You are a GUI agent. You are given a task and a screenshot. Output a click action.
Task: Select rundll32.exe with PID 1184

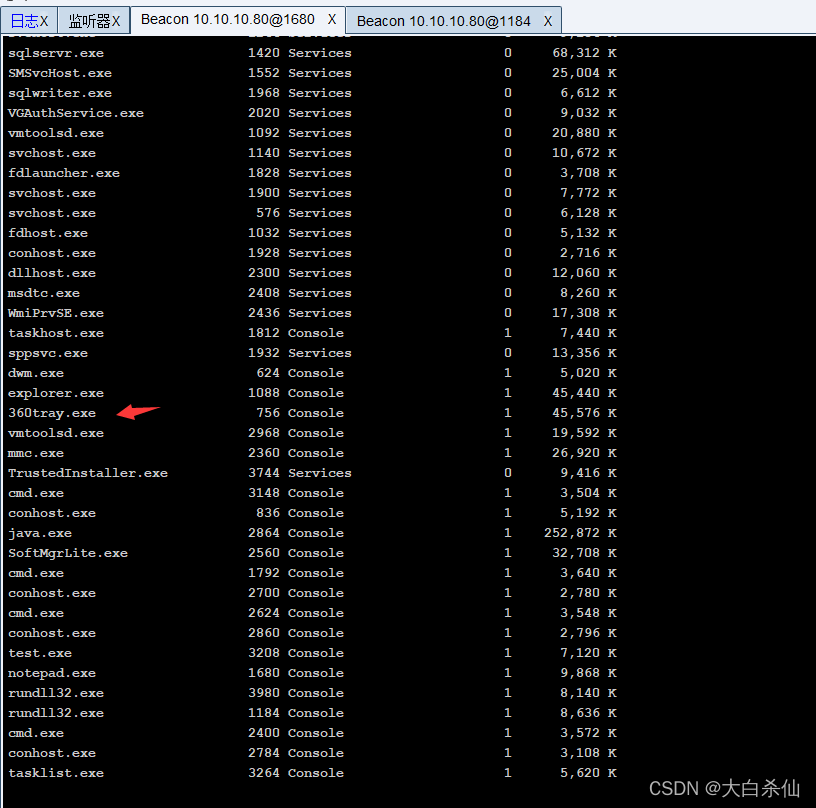pos(55,712)
